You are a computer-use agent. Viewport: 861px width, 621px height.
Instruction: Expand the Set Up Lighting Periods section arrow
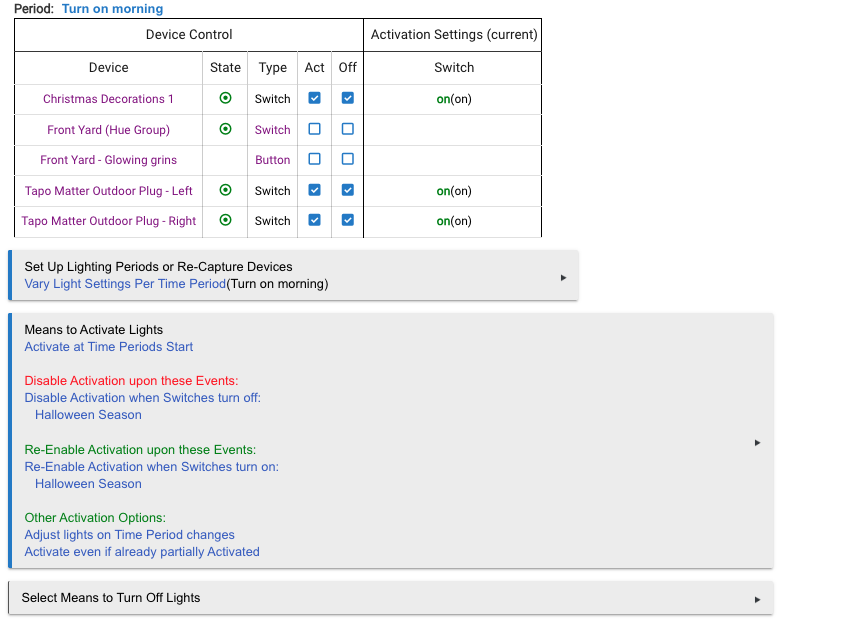563,277
